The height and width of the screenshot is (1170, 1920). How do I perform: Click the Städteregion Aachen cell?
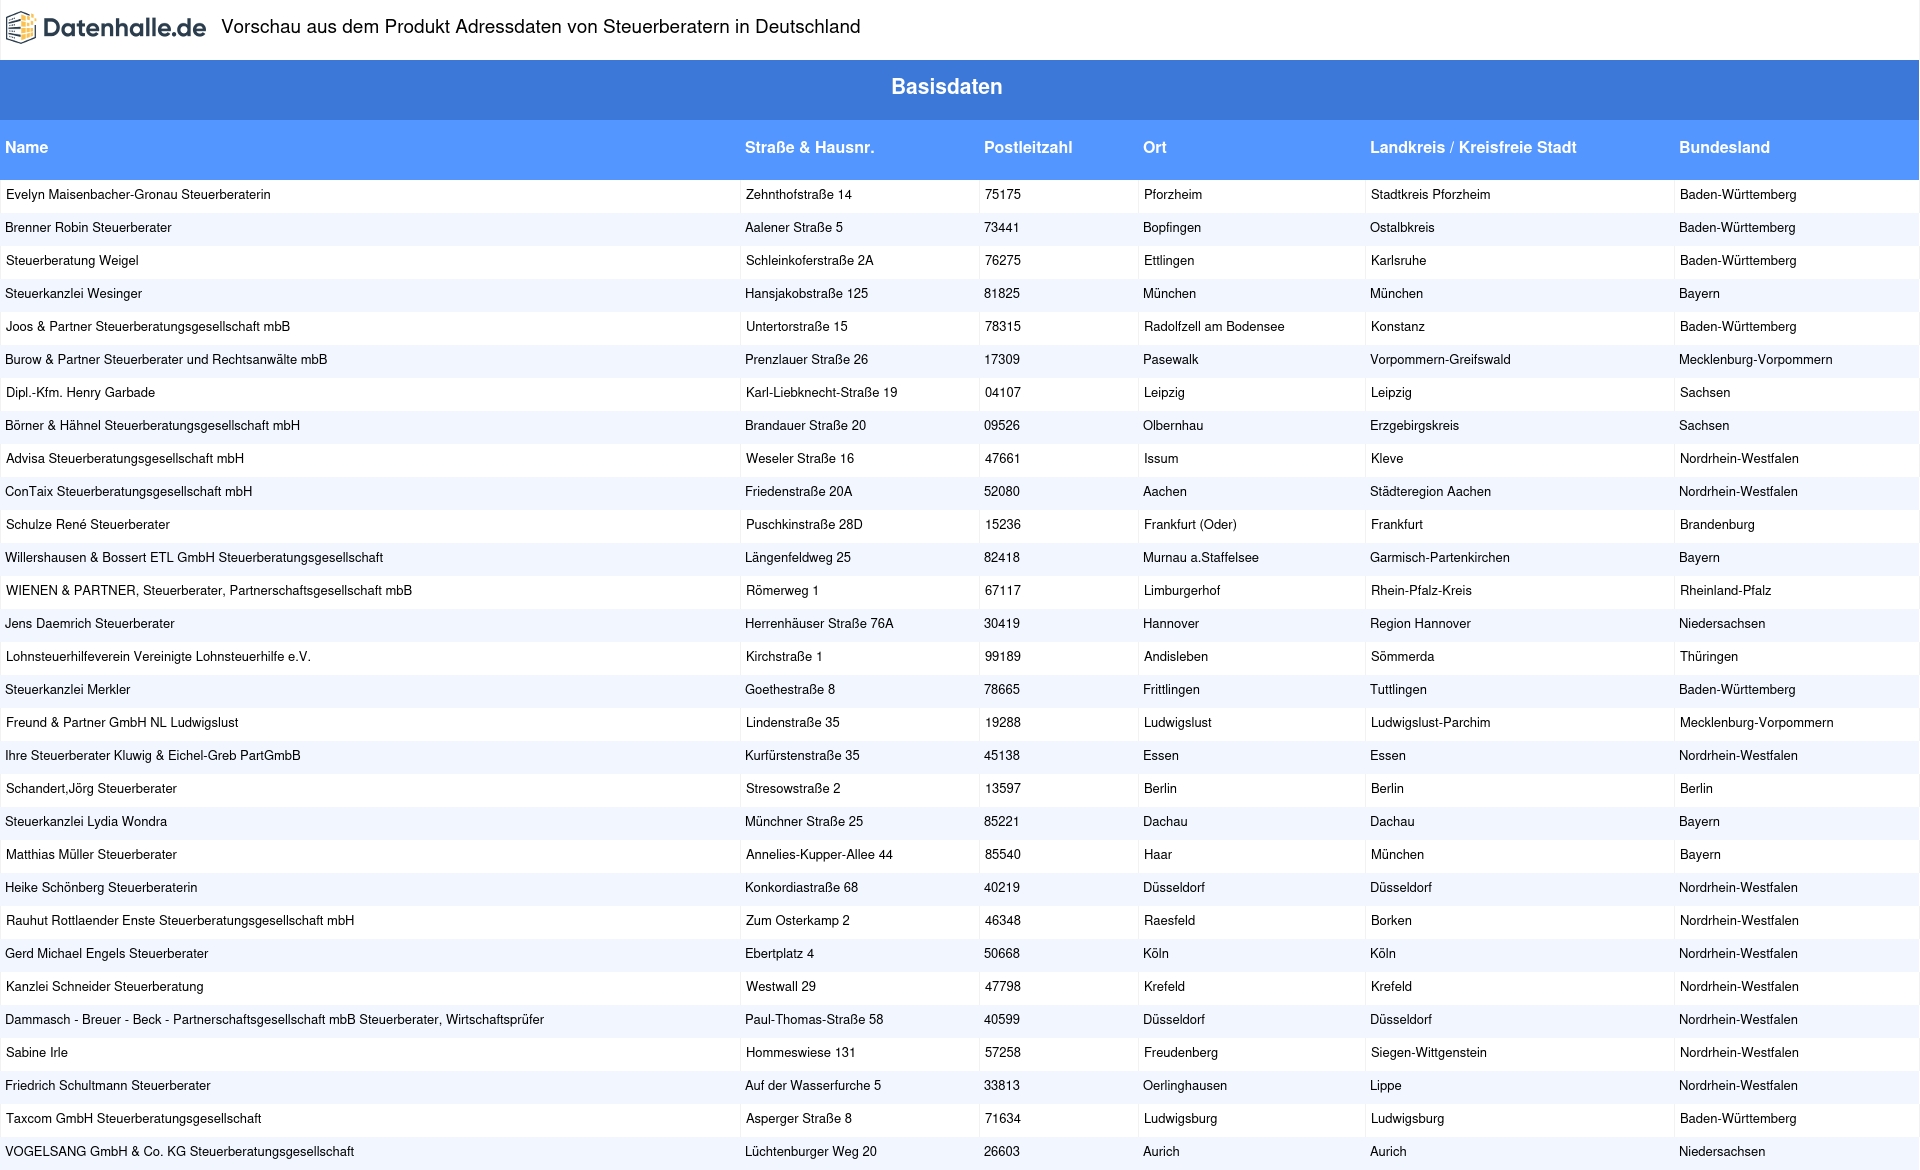(x=1430, y=492)
